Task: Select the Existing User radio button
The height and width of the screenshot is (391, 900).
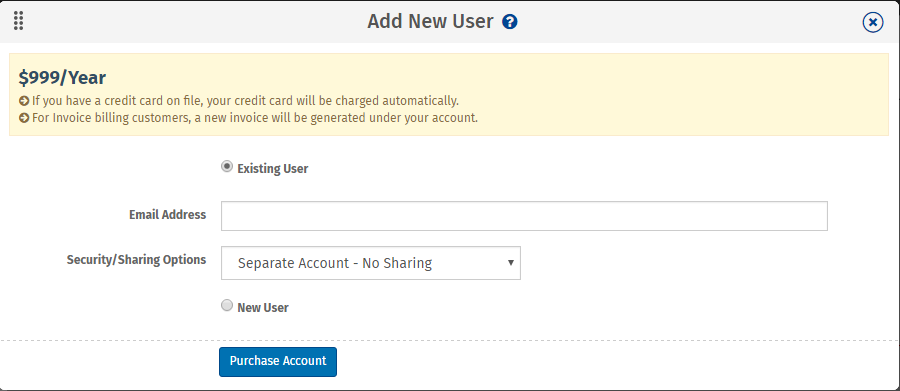Action: [227, 167]
